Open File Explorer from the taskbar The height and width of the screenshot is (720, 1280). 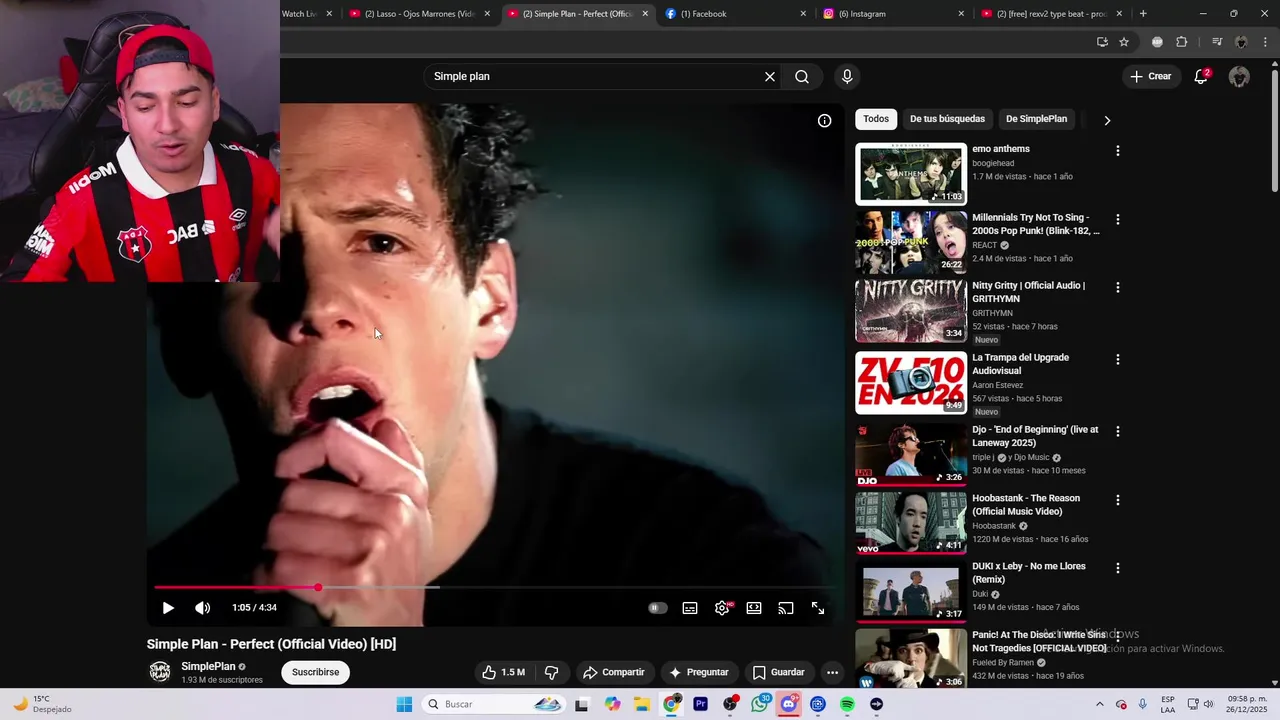641,704
